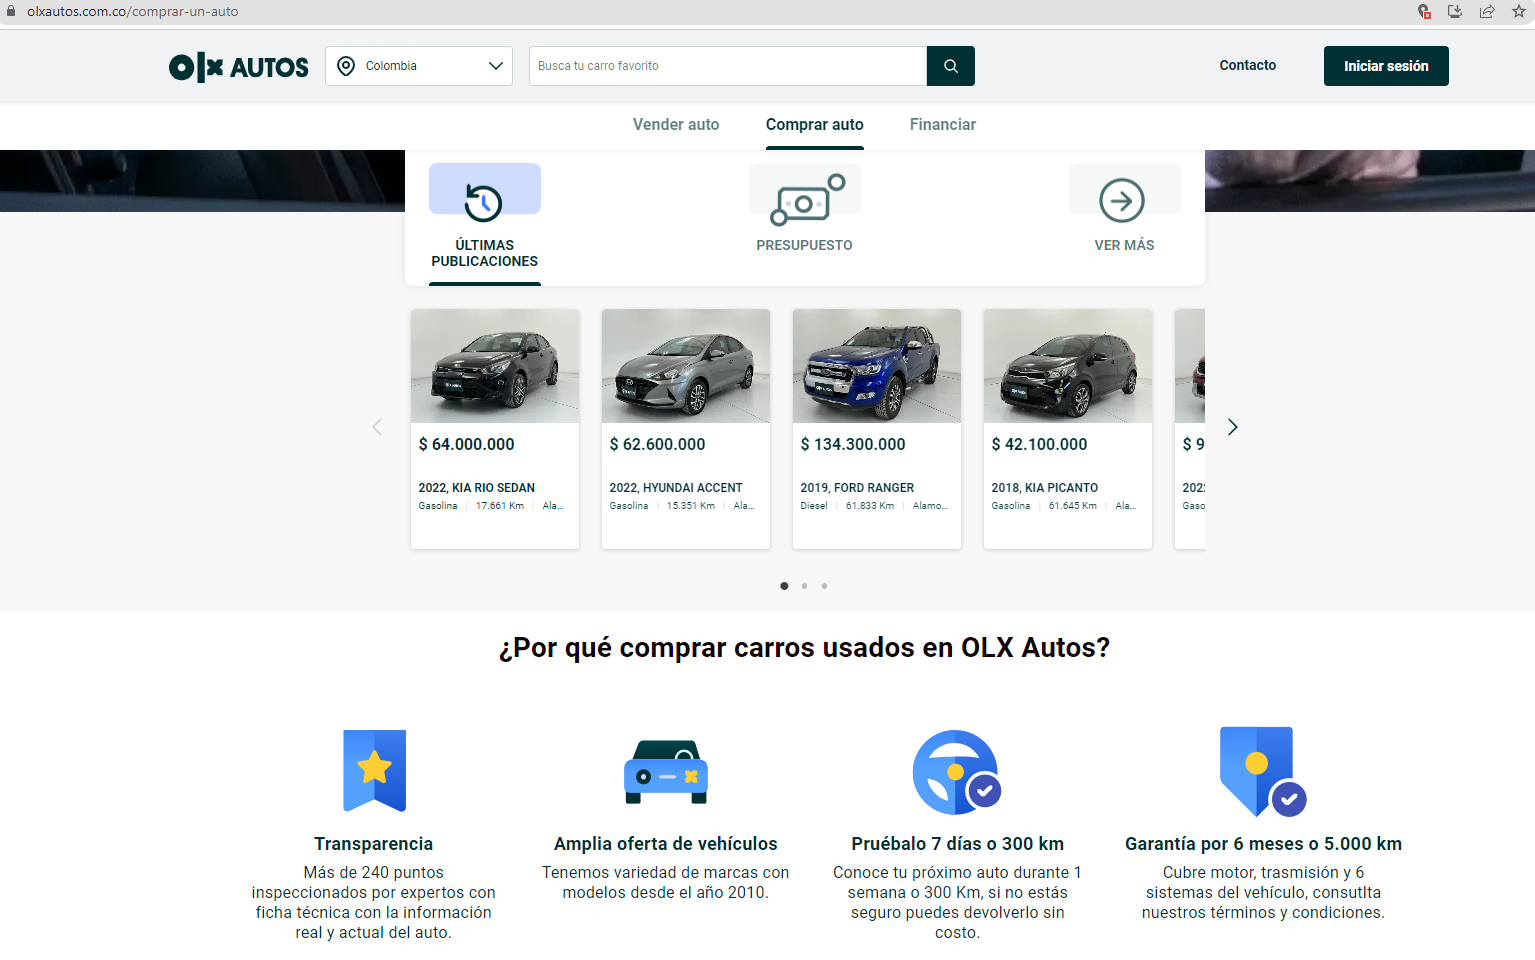Select the Últimas Publicaciones icon
The width and height of the screenshot is (1535, 960).
point(485,188)
